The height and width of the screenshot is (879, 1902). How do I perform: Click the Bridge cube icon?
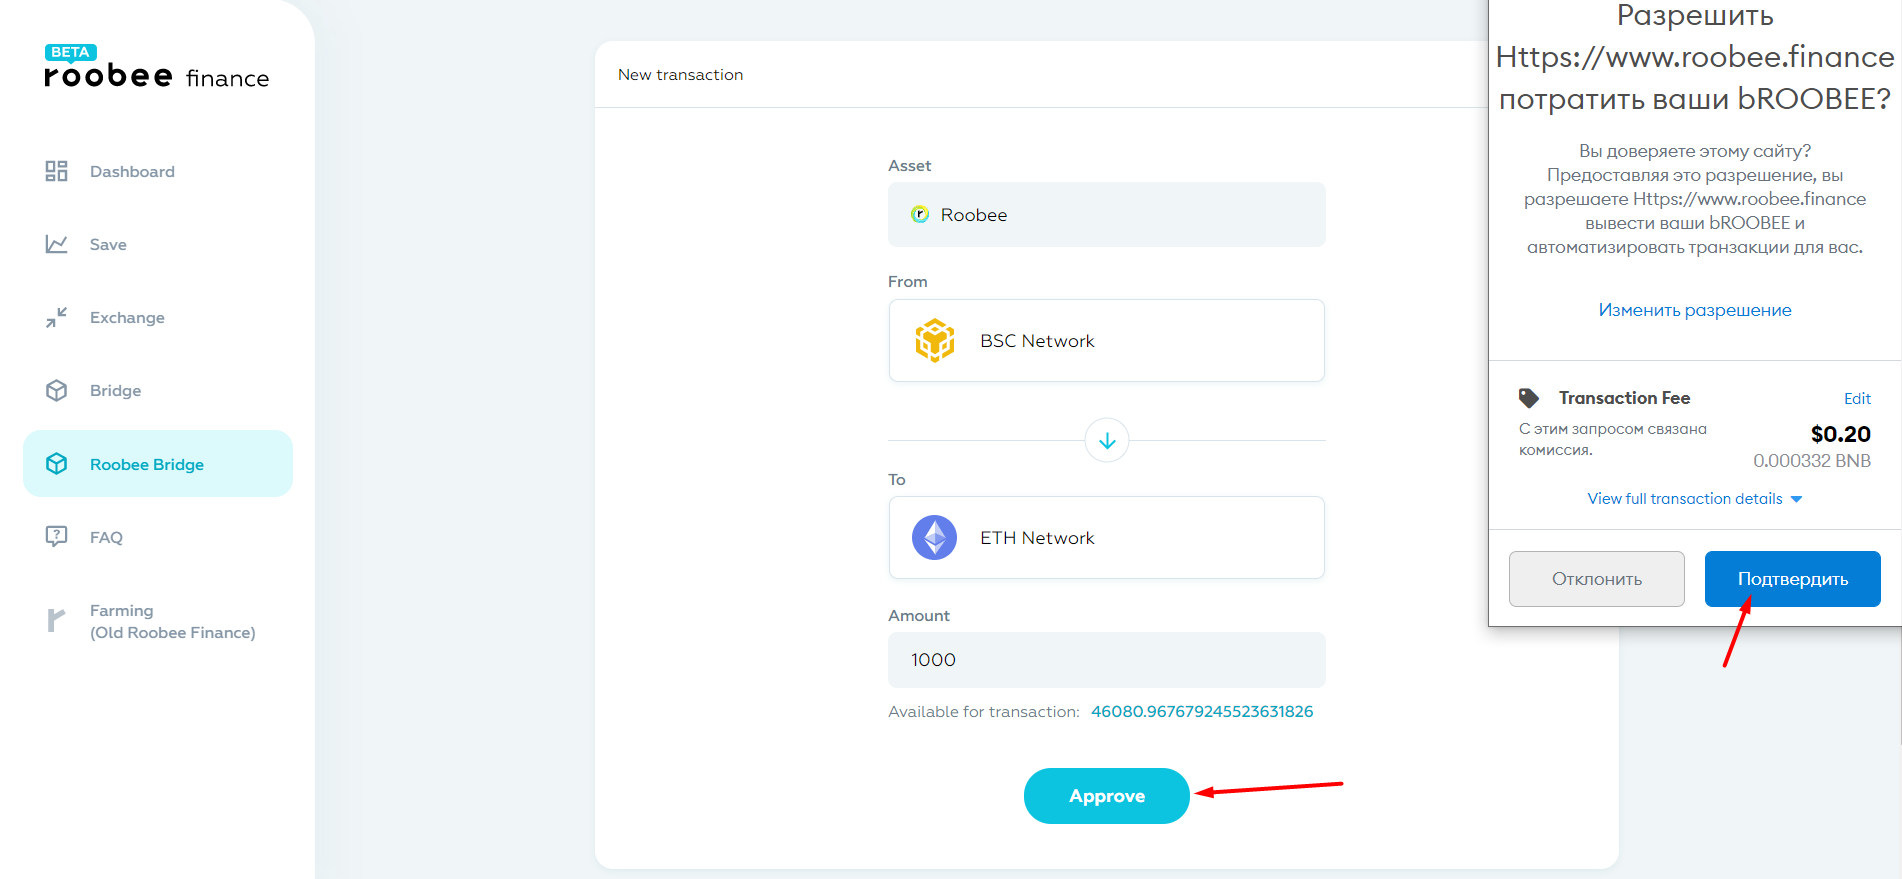point(56,390)
